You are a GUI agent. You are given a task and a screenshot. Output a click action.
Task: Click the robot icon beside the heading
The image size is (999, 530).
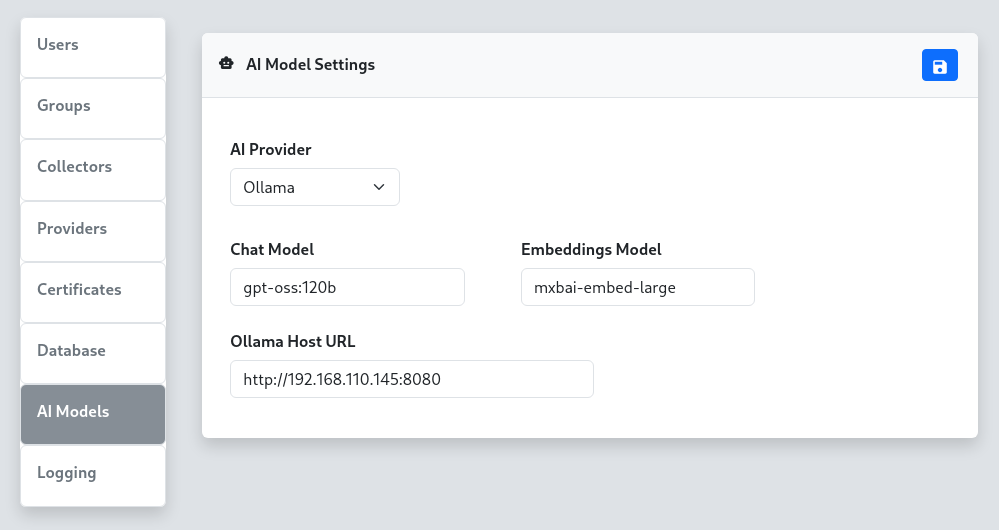coord(226,64)
